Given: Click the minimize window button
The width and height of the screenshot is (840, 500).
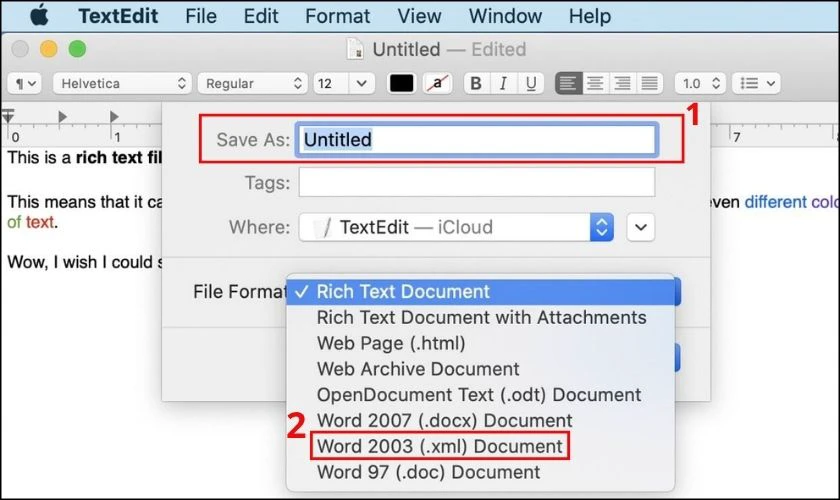Looking at the screenshot, I should [49, 49].
